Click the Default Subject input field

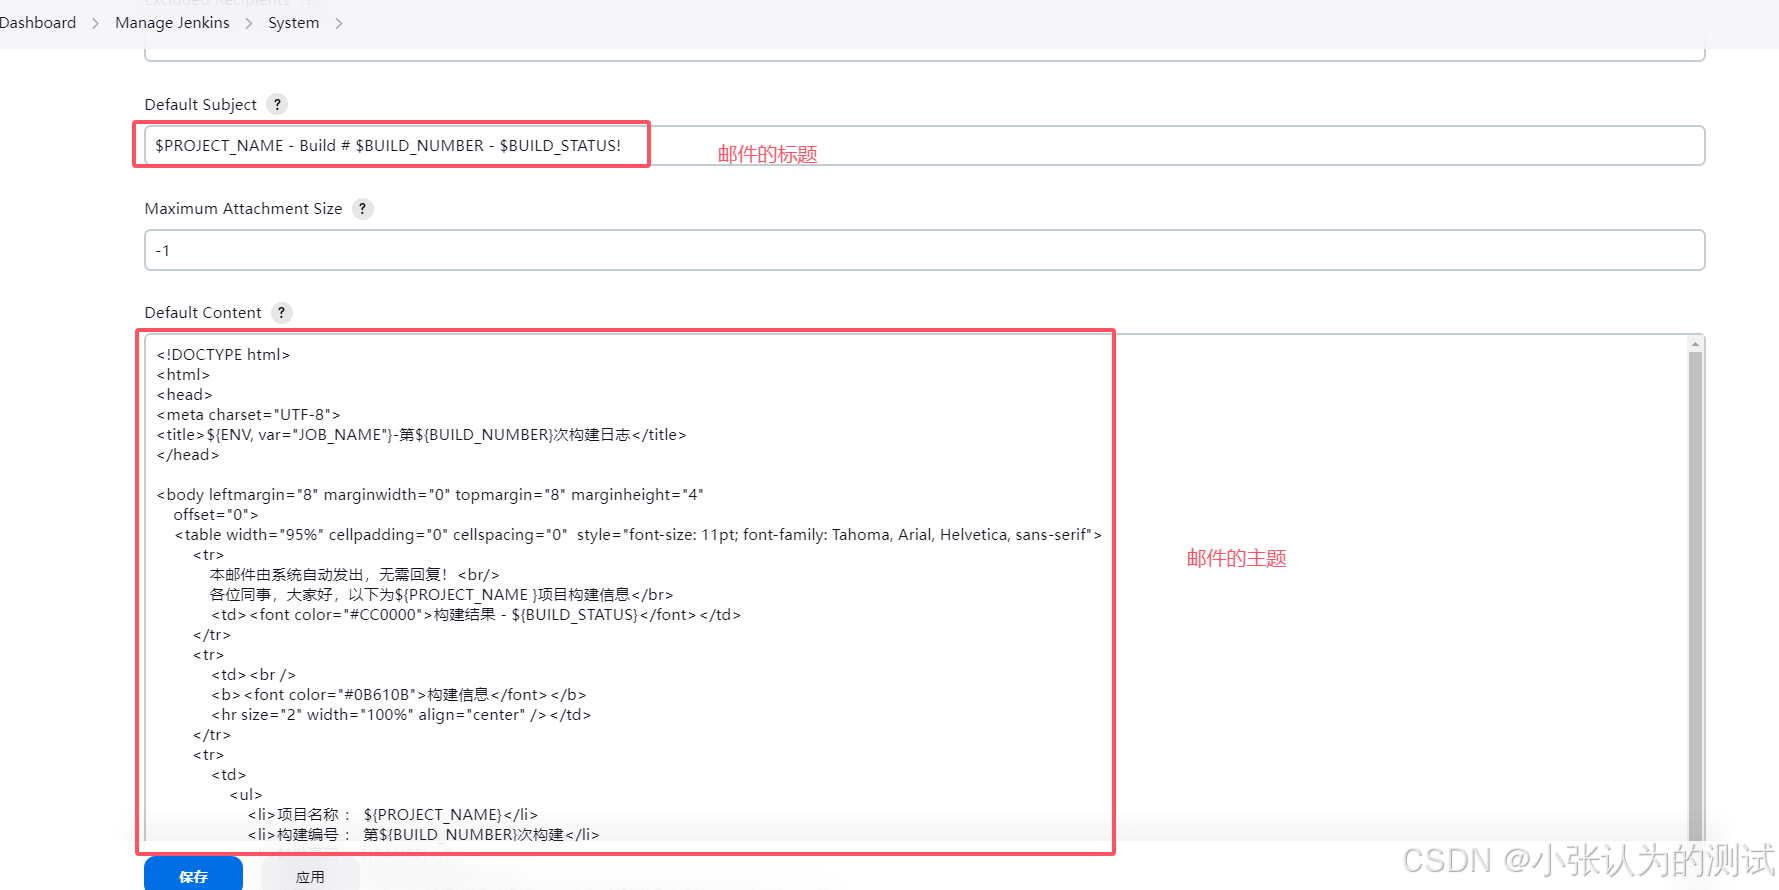point(924,146)
